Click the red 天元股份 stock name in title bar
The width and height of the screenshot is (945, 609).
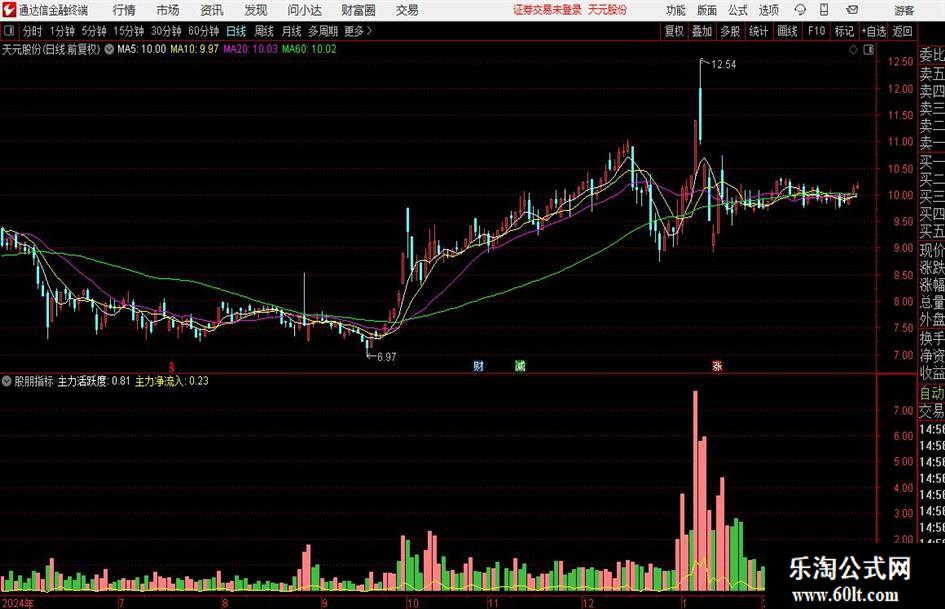click(x=608, y=10)
